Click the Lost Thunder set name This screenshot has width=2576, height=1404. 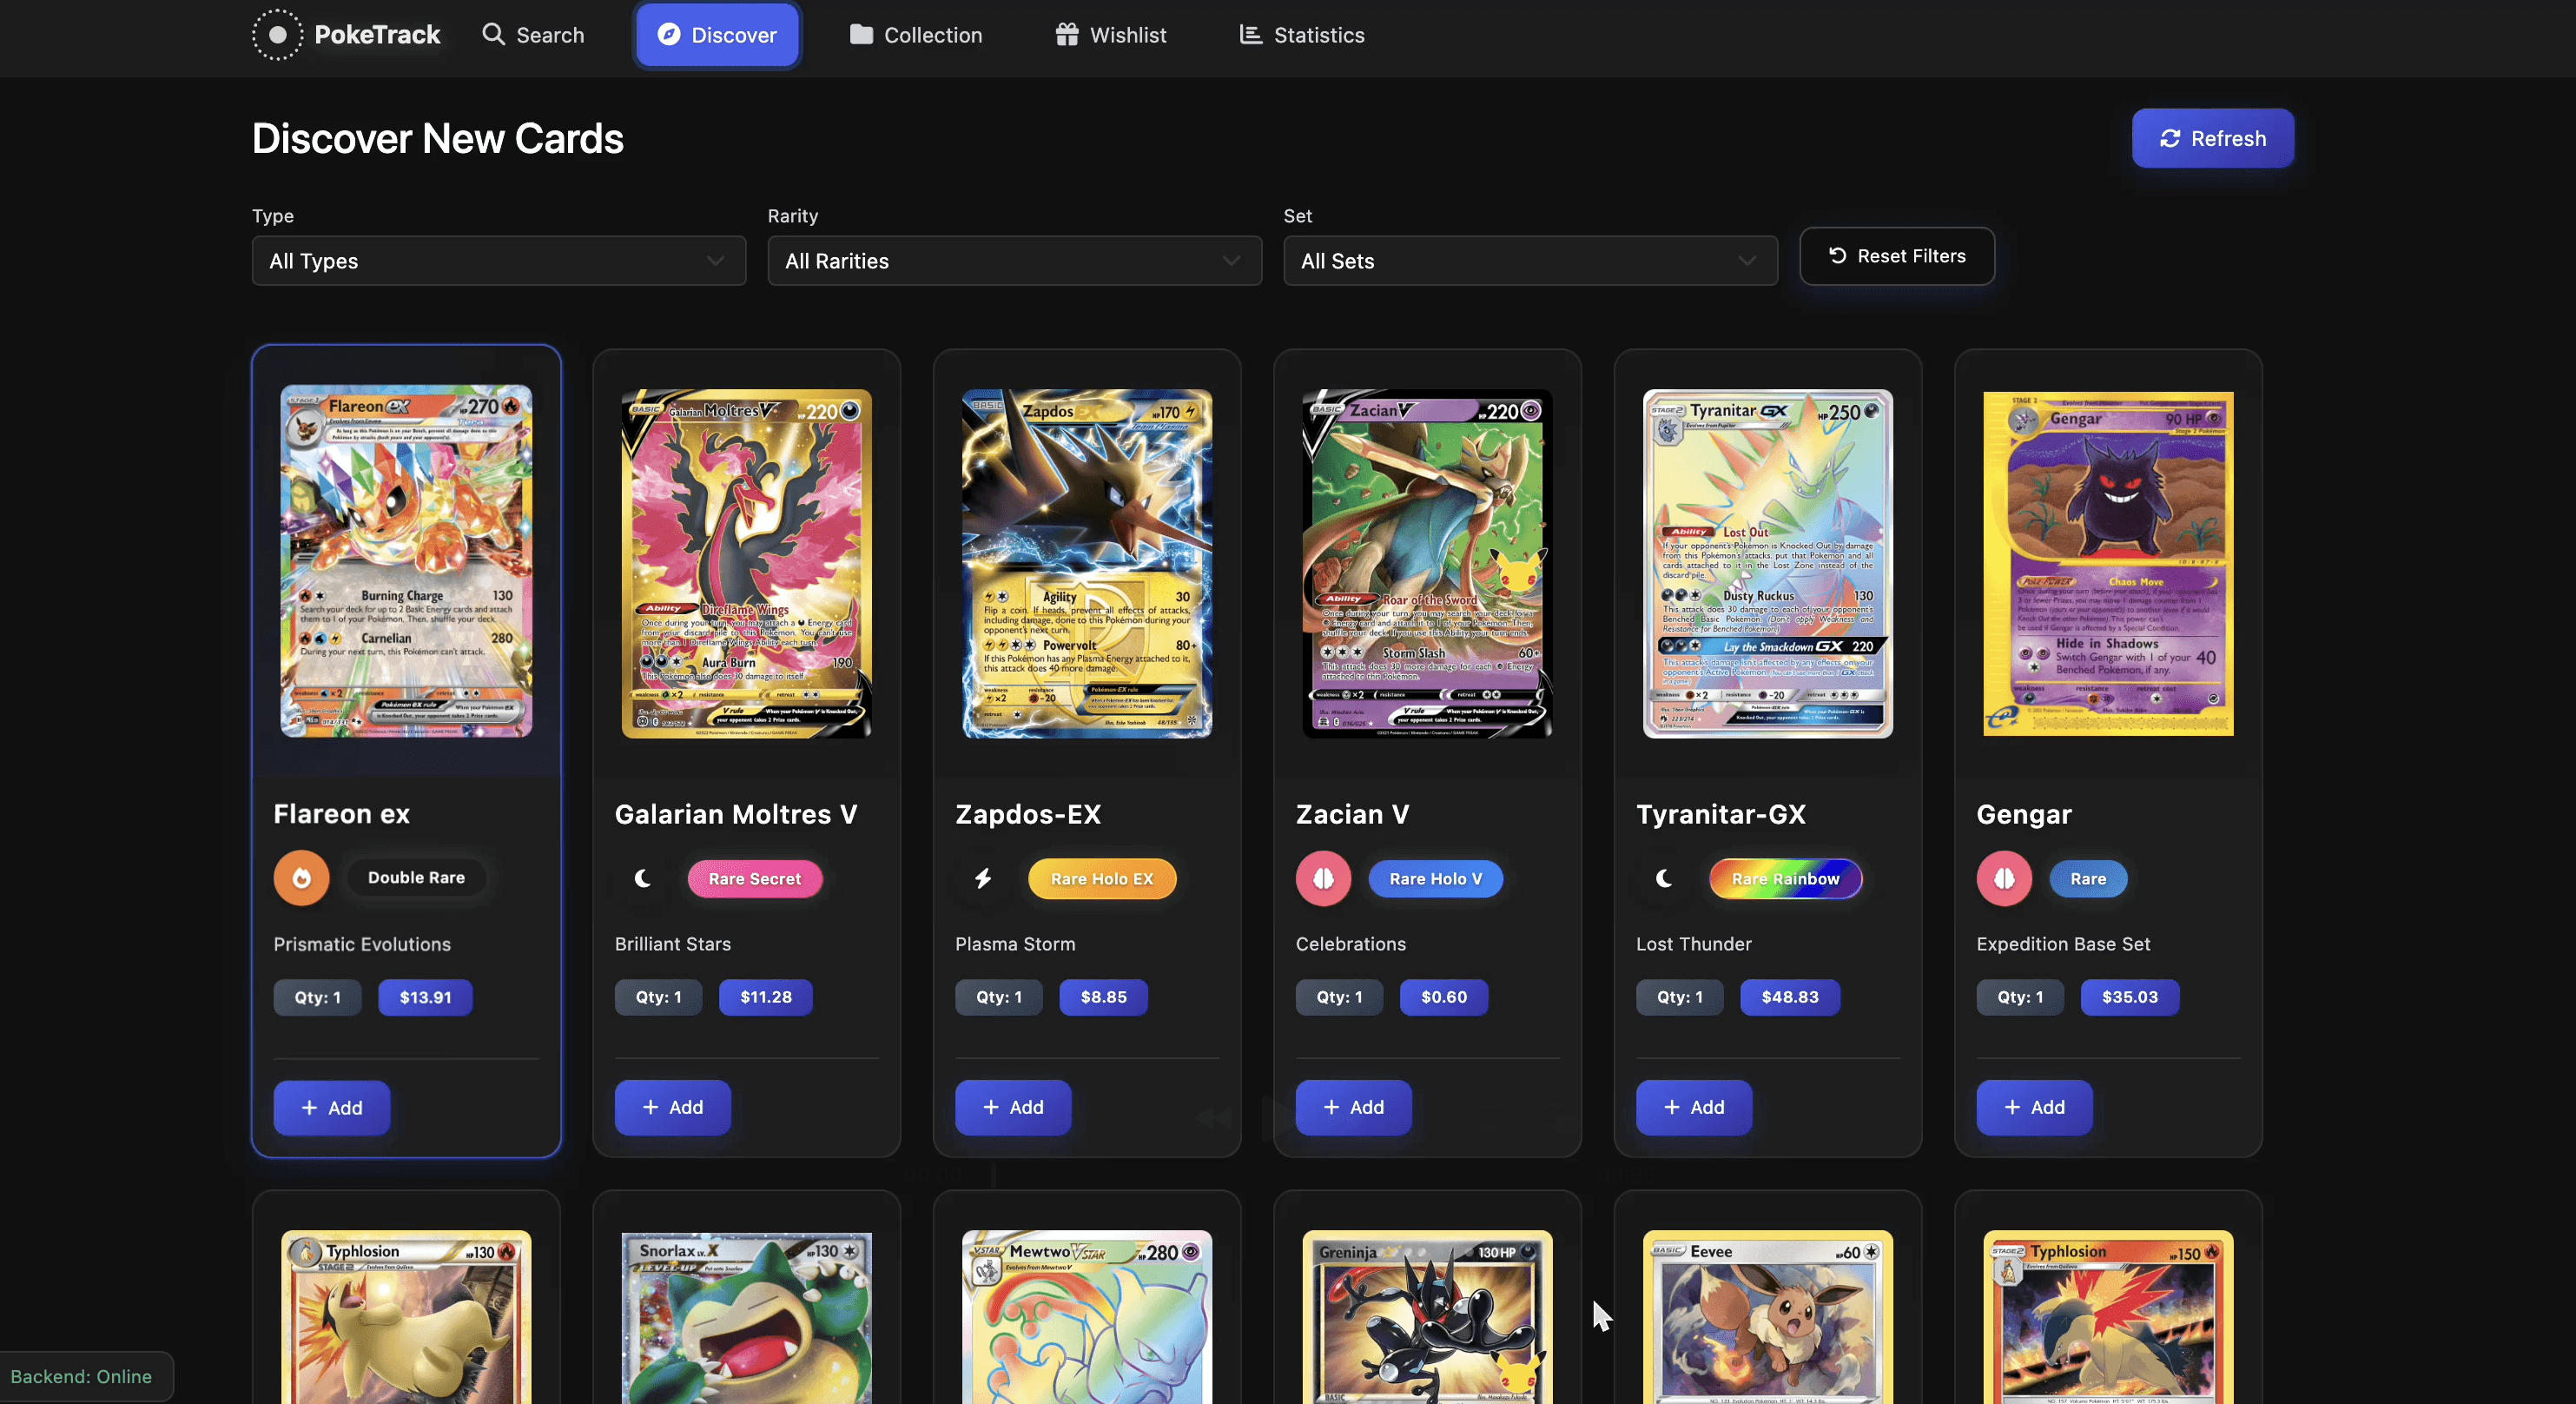(x=1694, y=944)
